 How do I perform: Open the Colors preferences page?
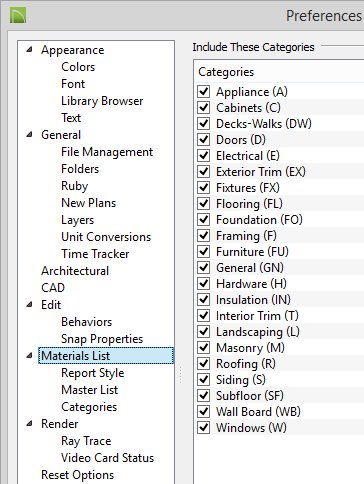(78, 67)
